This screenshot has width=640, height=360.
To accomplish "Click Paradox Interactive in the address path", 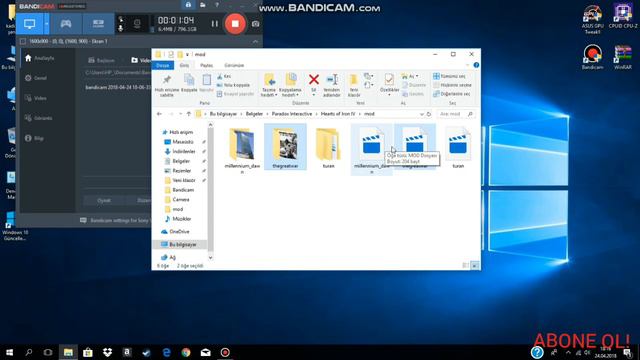I will [292, 114].
